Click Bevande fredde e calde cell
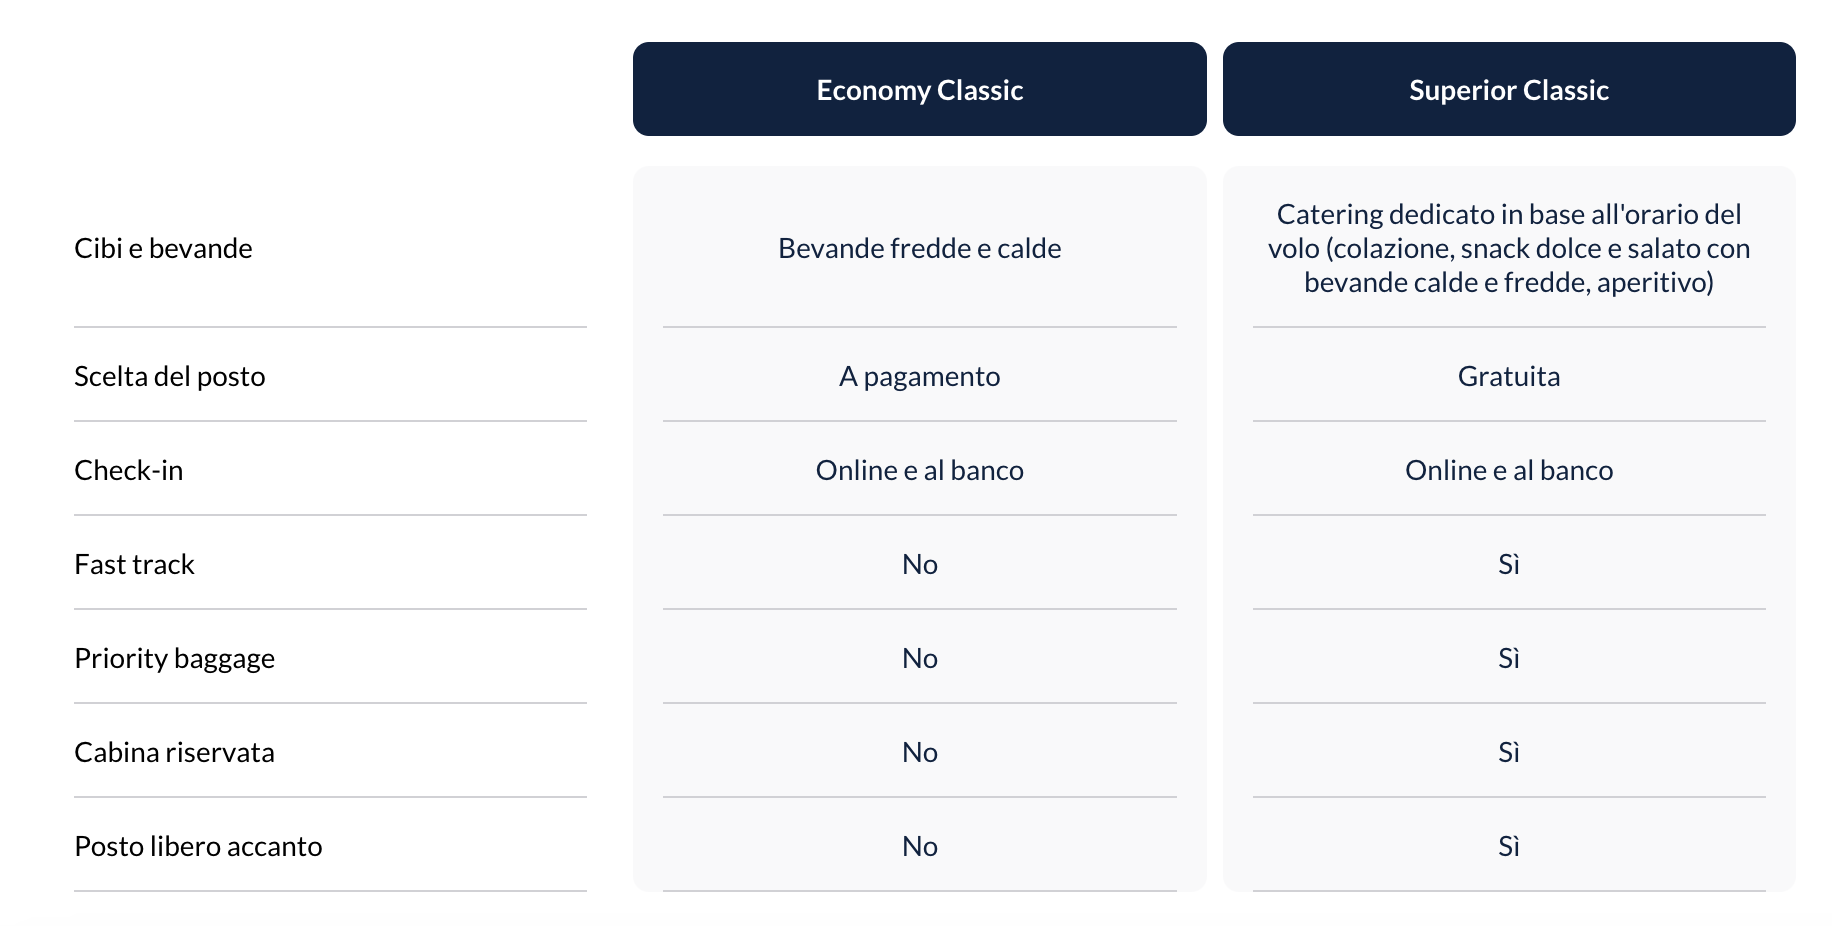1832x926 pixels. pyautogui.click(x=919, y=248)
